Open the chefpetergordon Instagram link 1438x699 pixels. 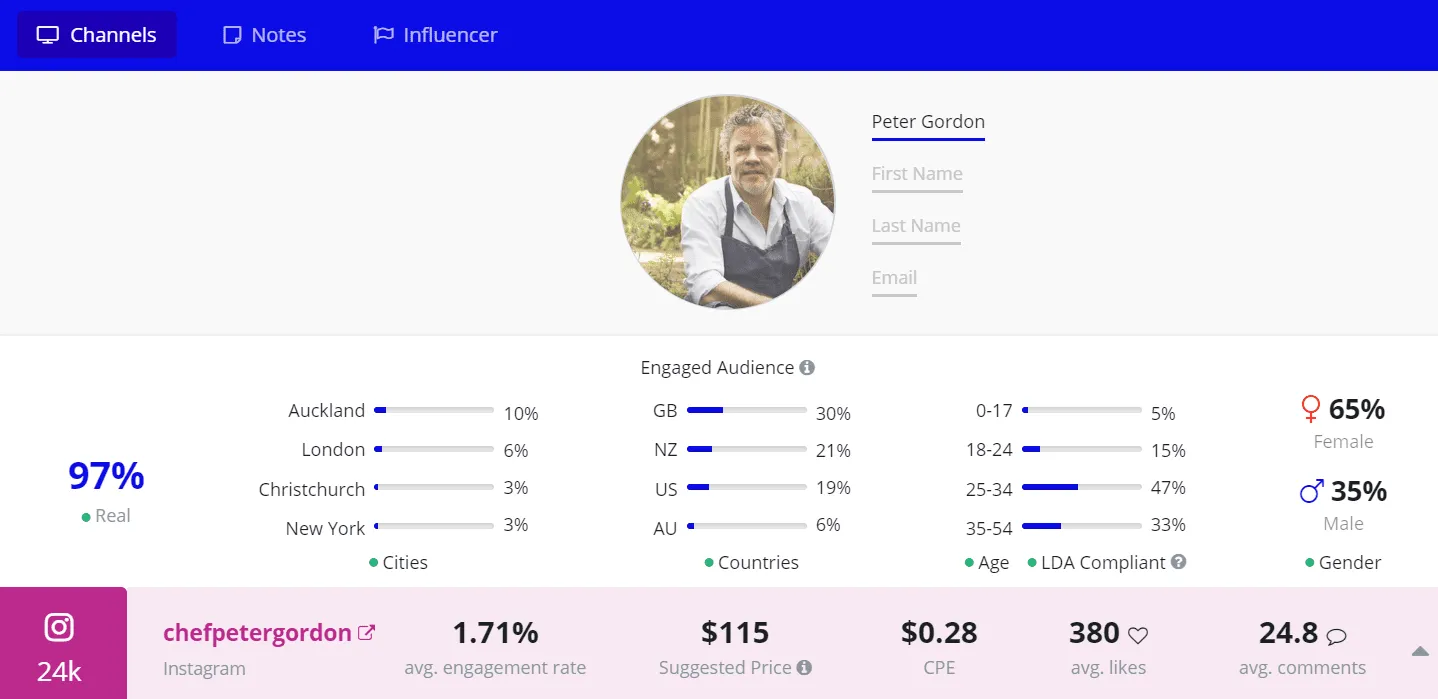(x=257, y=633)
